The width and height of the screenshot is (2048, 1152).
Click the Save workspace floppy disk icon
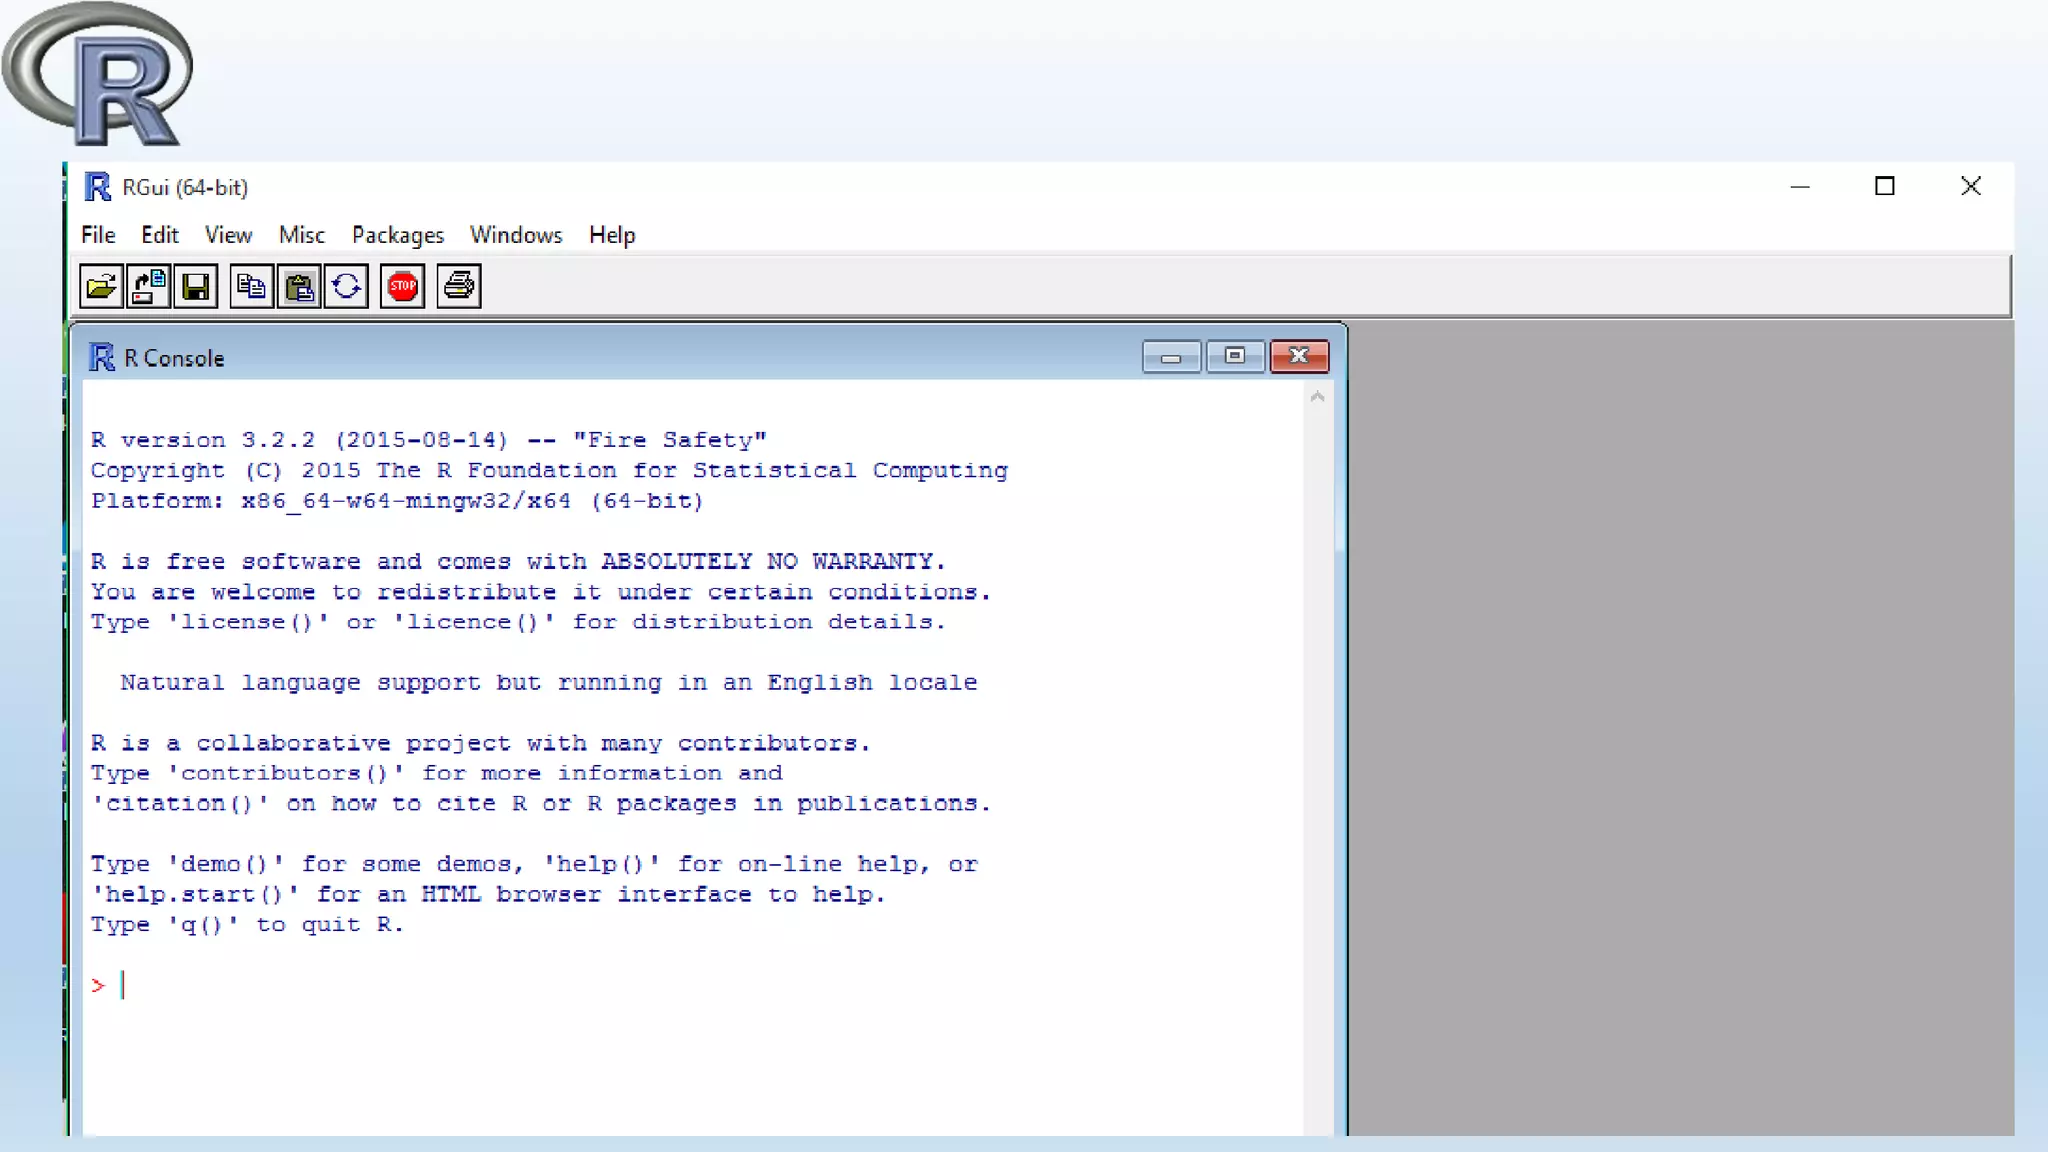[196, 287]
